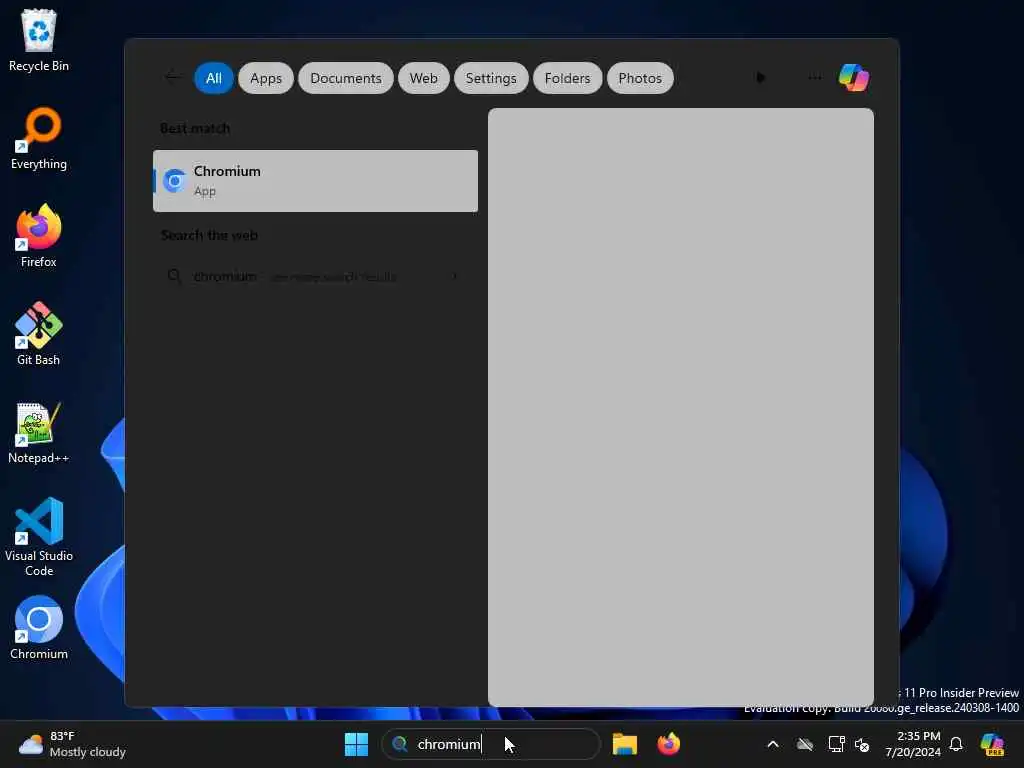Image resolution: width=1024 pixels, height=768 pixels.
Task: Expand the chromium web search arrow
Action: 455,276
